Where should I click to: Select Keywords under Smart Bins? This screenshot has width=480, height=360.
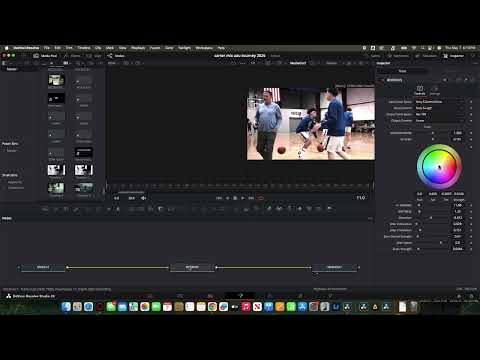pyautogui.click(x=15, y=182)
